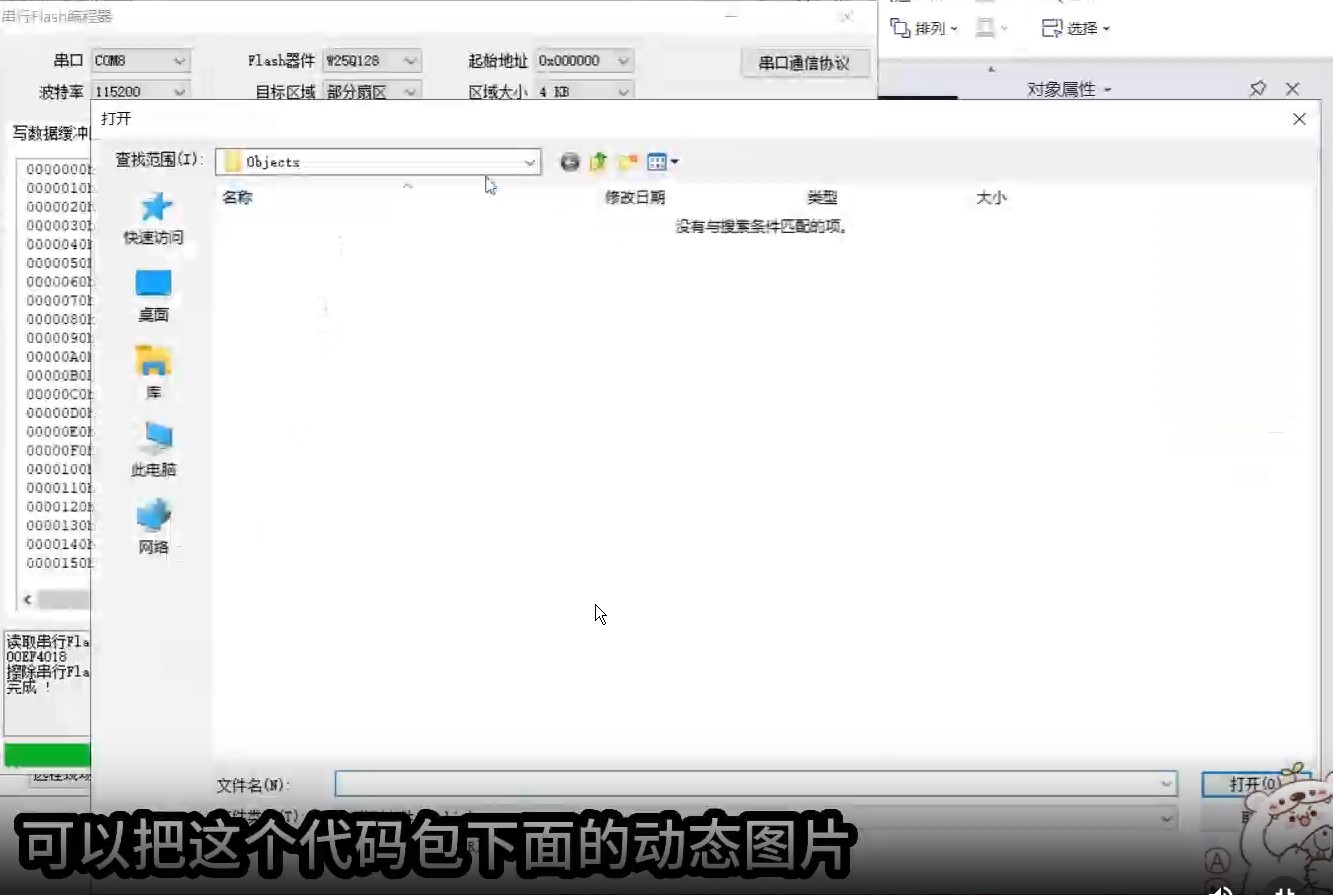Click the 串口通信协议 button
The height and width of the screenshot is (895, 1333).
(x=805, y=62)
